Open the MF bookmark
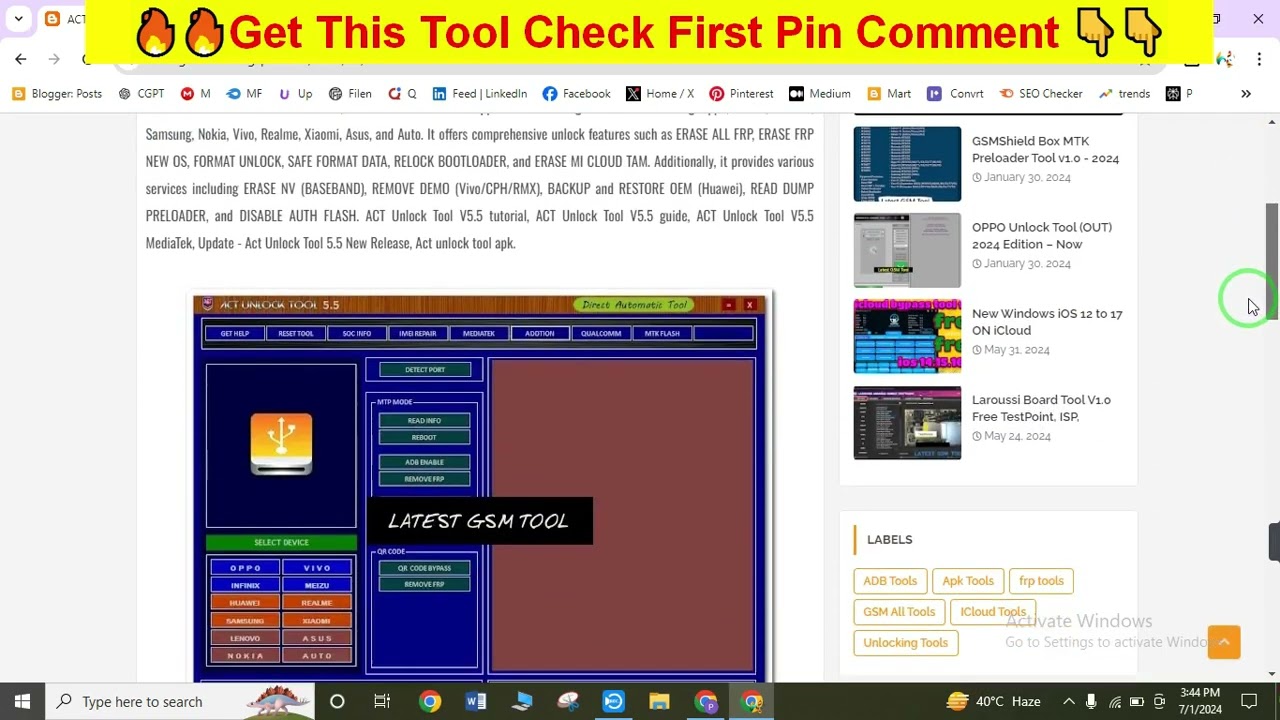The image size is (1280, 720). [x=244, y=94]
